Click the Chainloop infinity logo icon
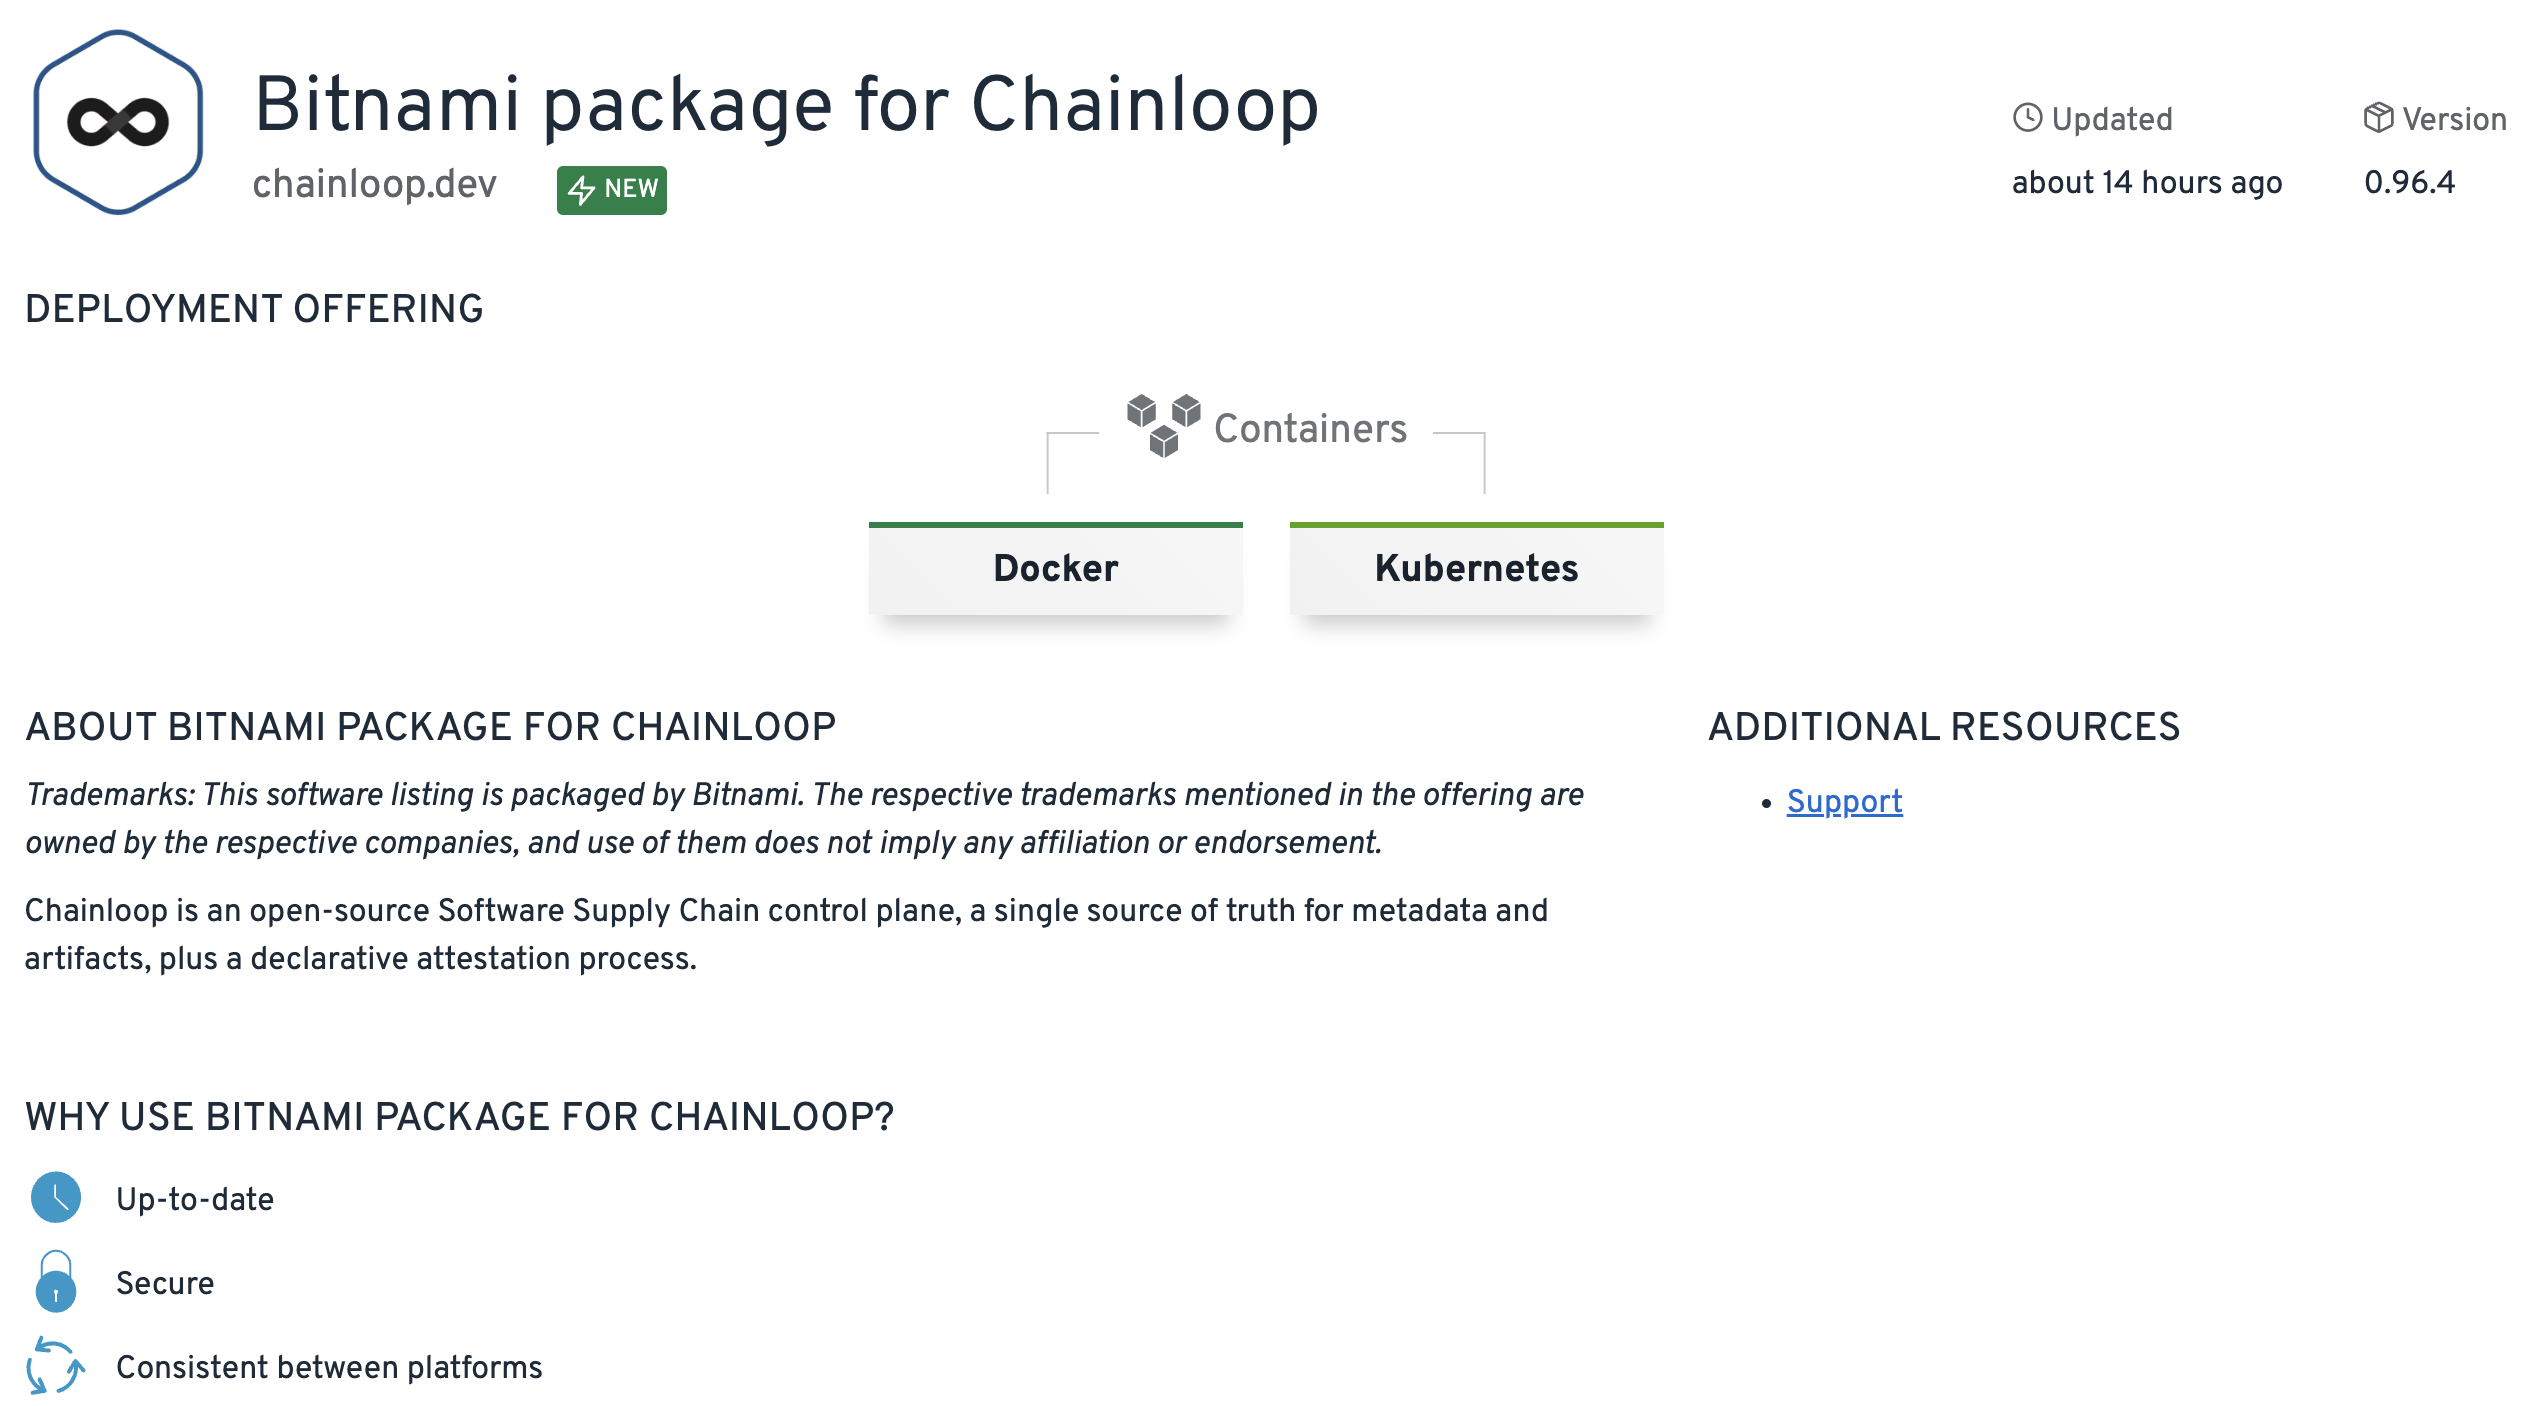This screenshot has height=1406, width=2526. (118, 122)
